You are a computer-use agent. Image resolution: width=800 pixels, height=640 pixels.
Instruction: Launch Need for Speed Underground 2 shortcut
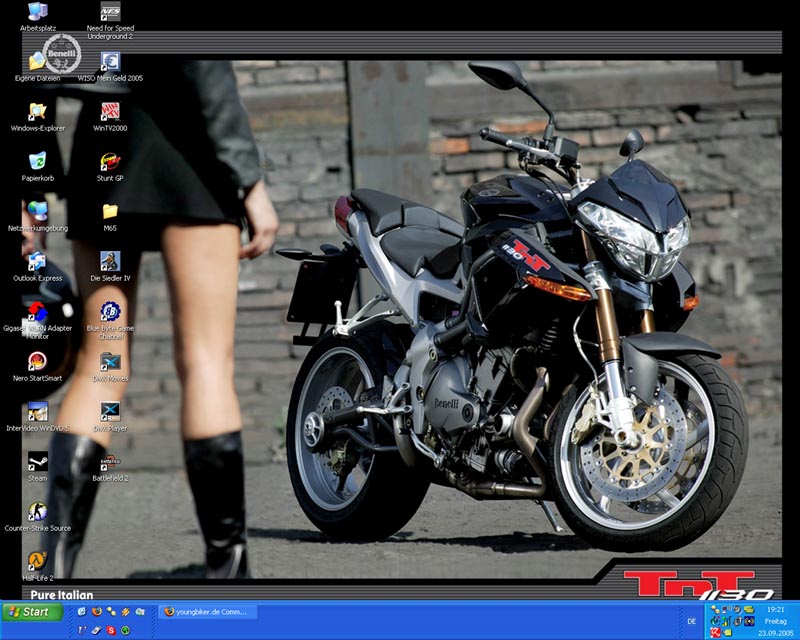pos(110,20)
